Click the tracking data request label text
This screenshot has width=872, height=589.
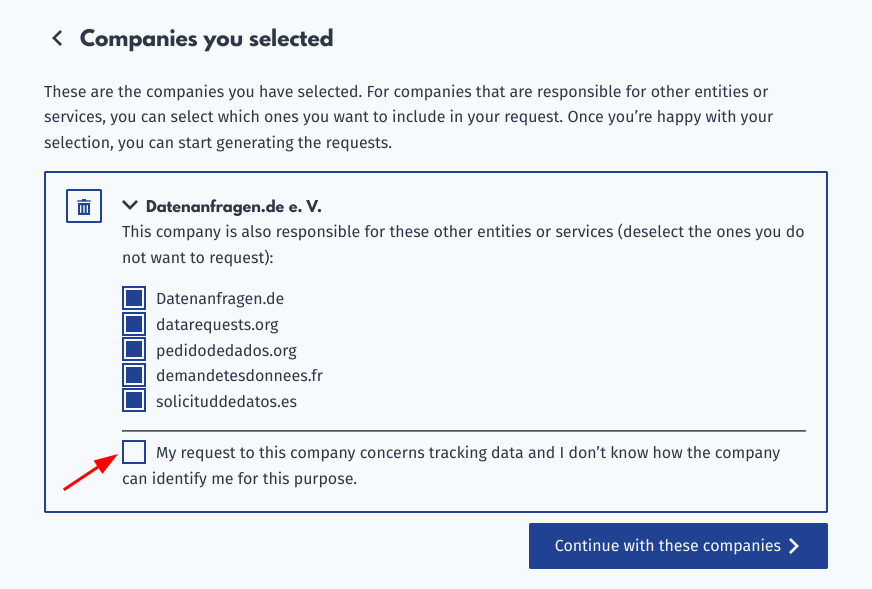[467, 453]
